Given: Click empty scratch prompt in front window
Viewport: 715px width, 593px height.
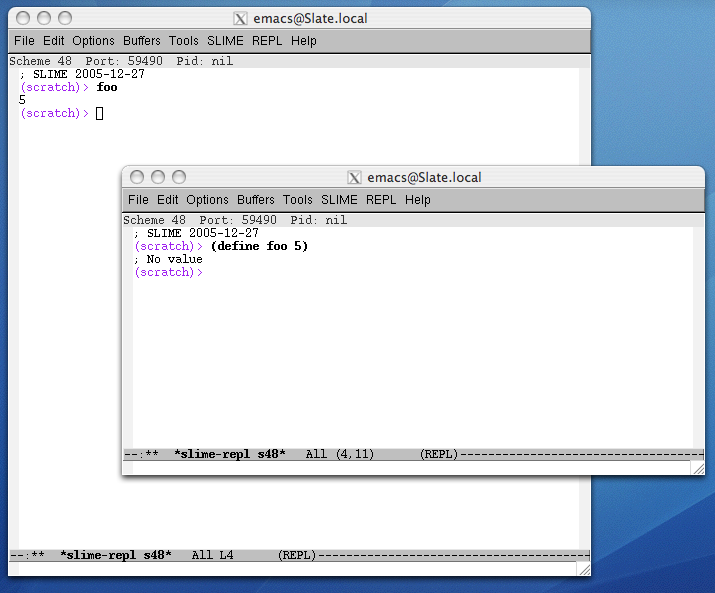Looking at the screenshot, I should [x=168, y=272].
